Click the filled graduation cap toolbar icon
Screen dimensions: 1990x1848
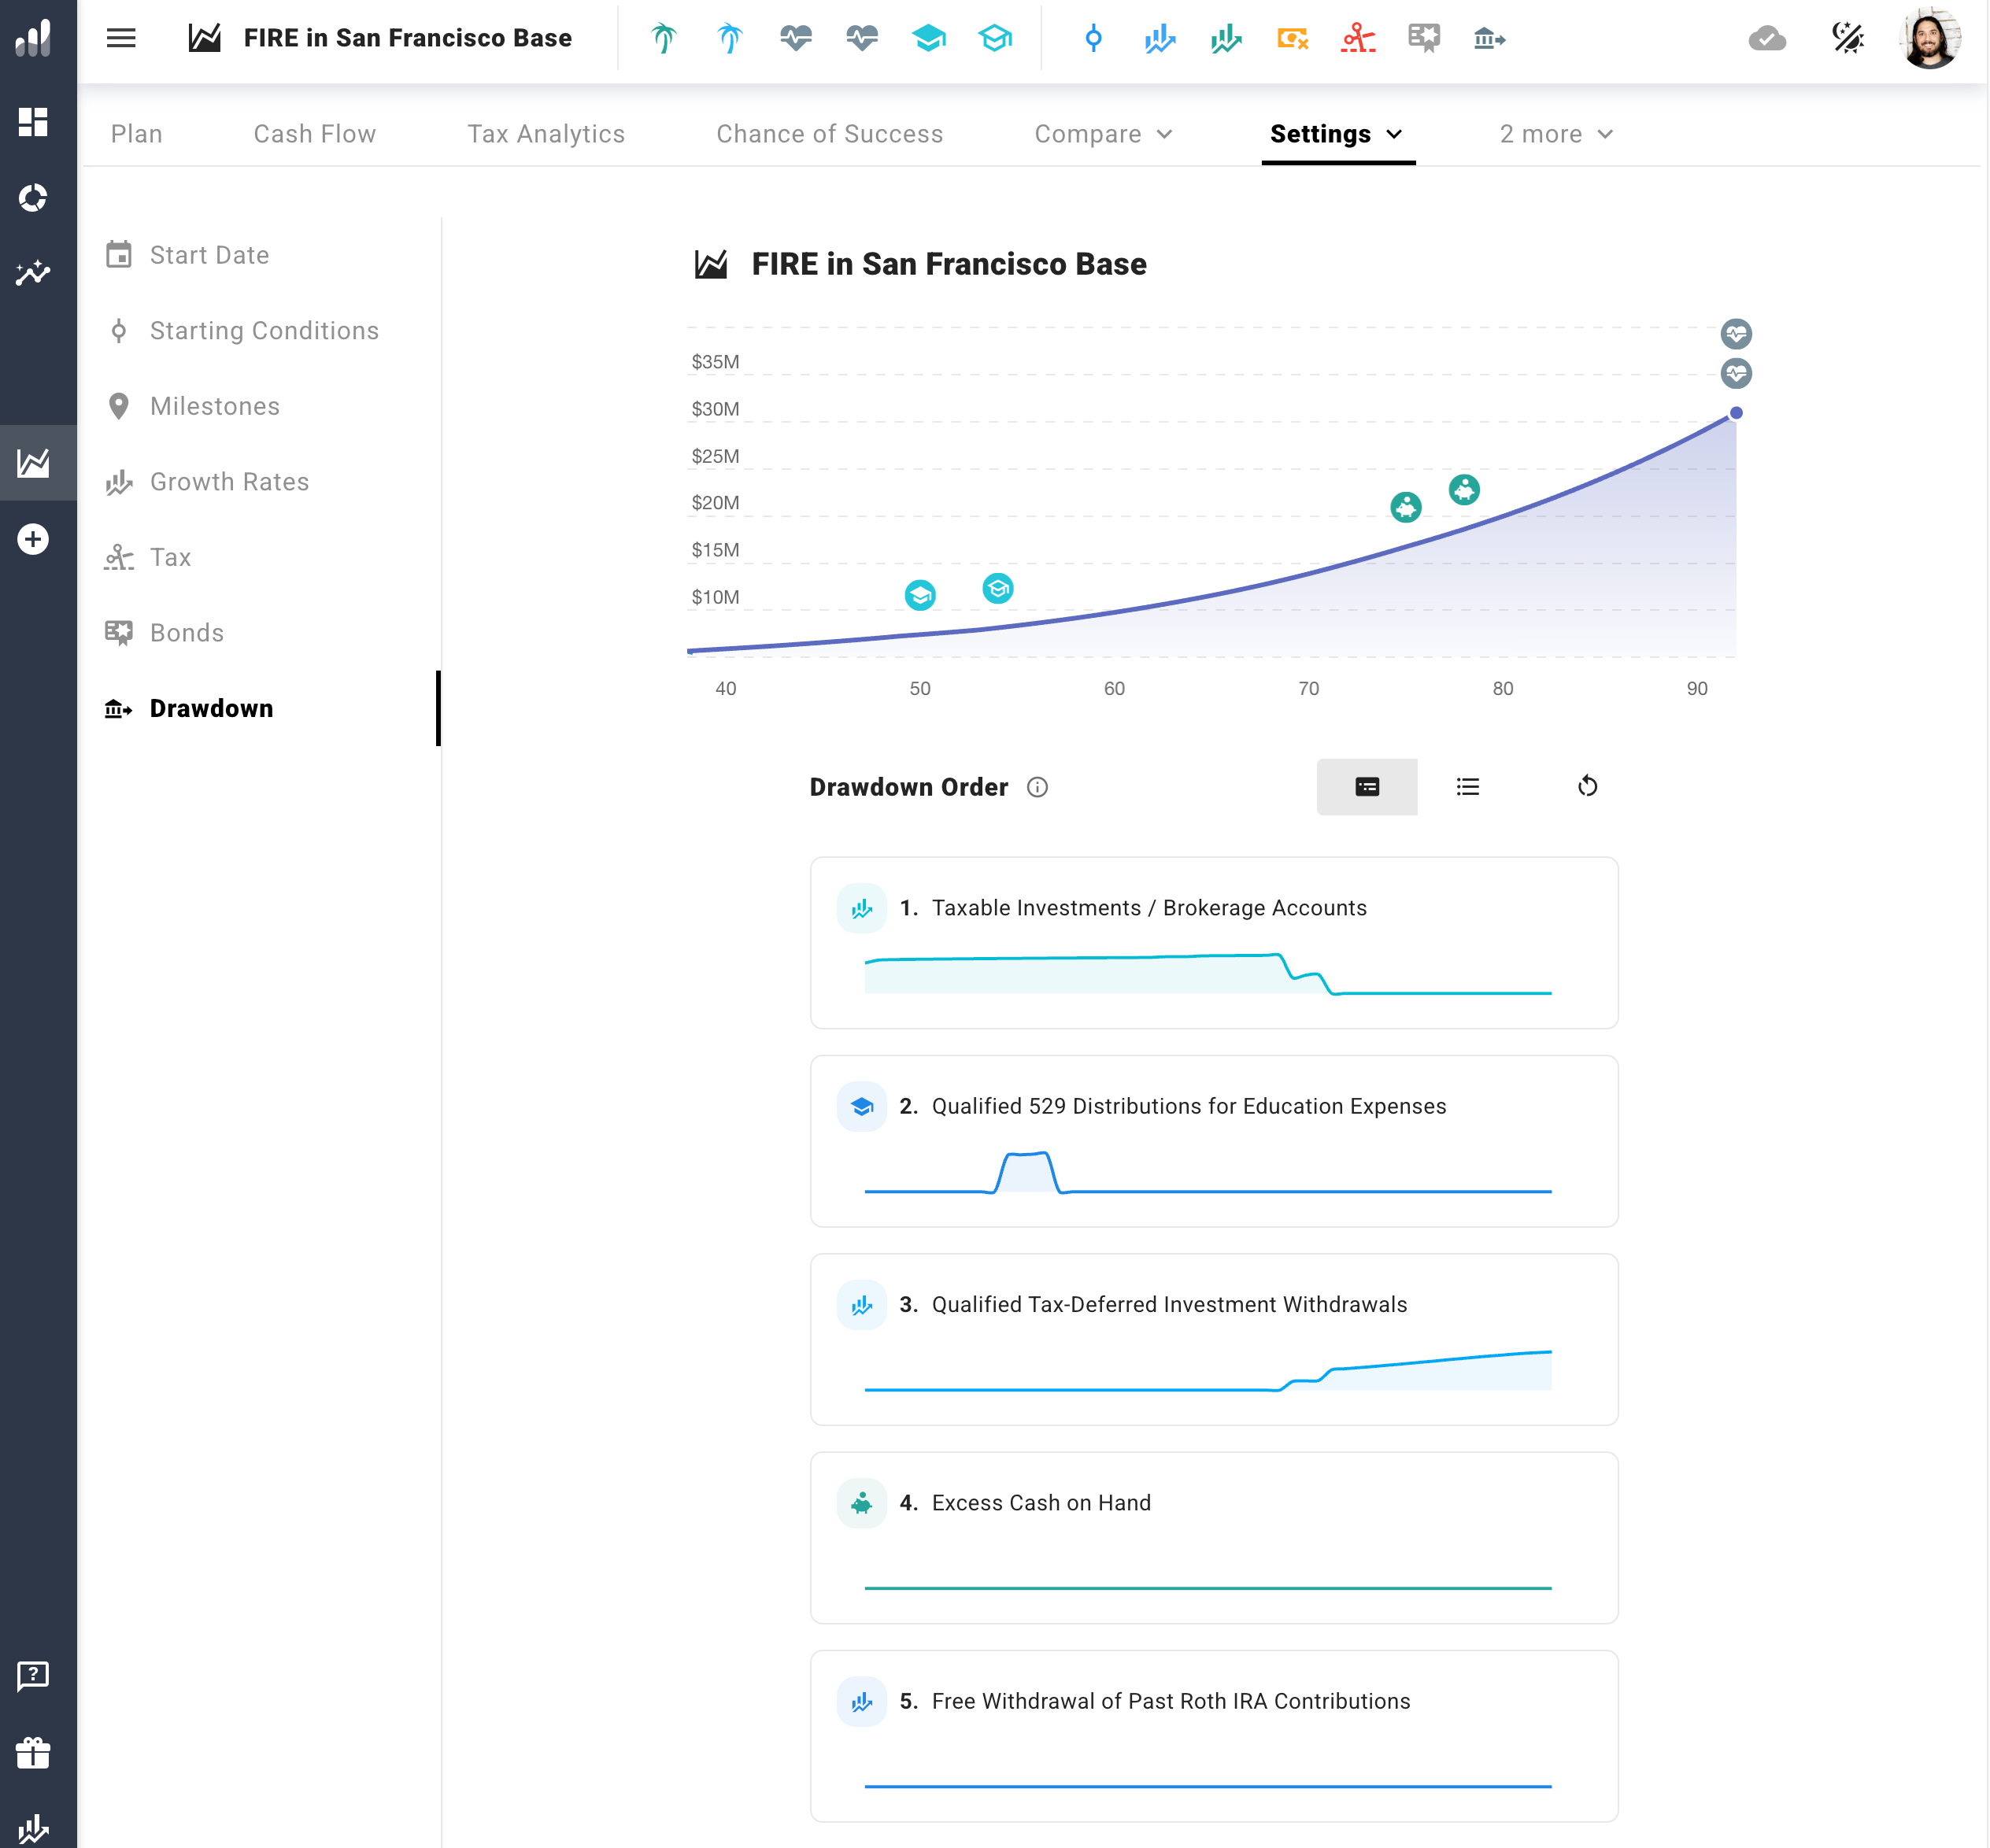pyautogui.click(x=928, y=38)
